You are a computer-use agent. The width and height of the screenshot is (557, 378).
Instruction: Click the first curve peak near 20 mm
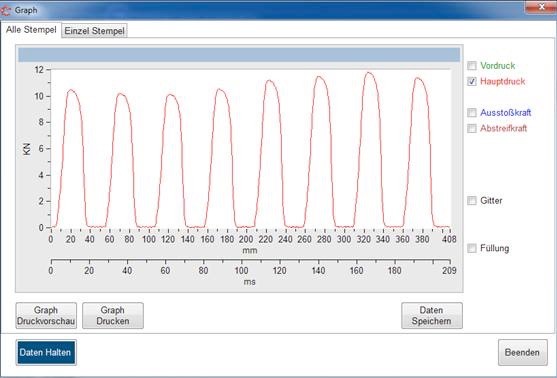pyautogui.click(x=71, y=90)
